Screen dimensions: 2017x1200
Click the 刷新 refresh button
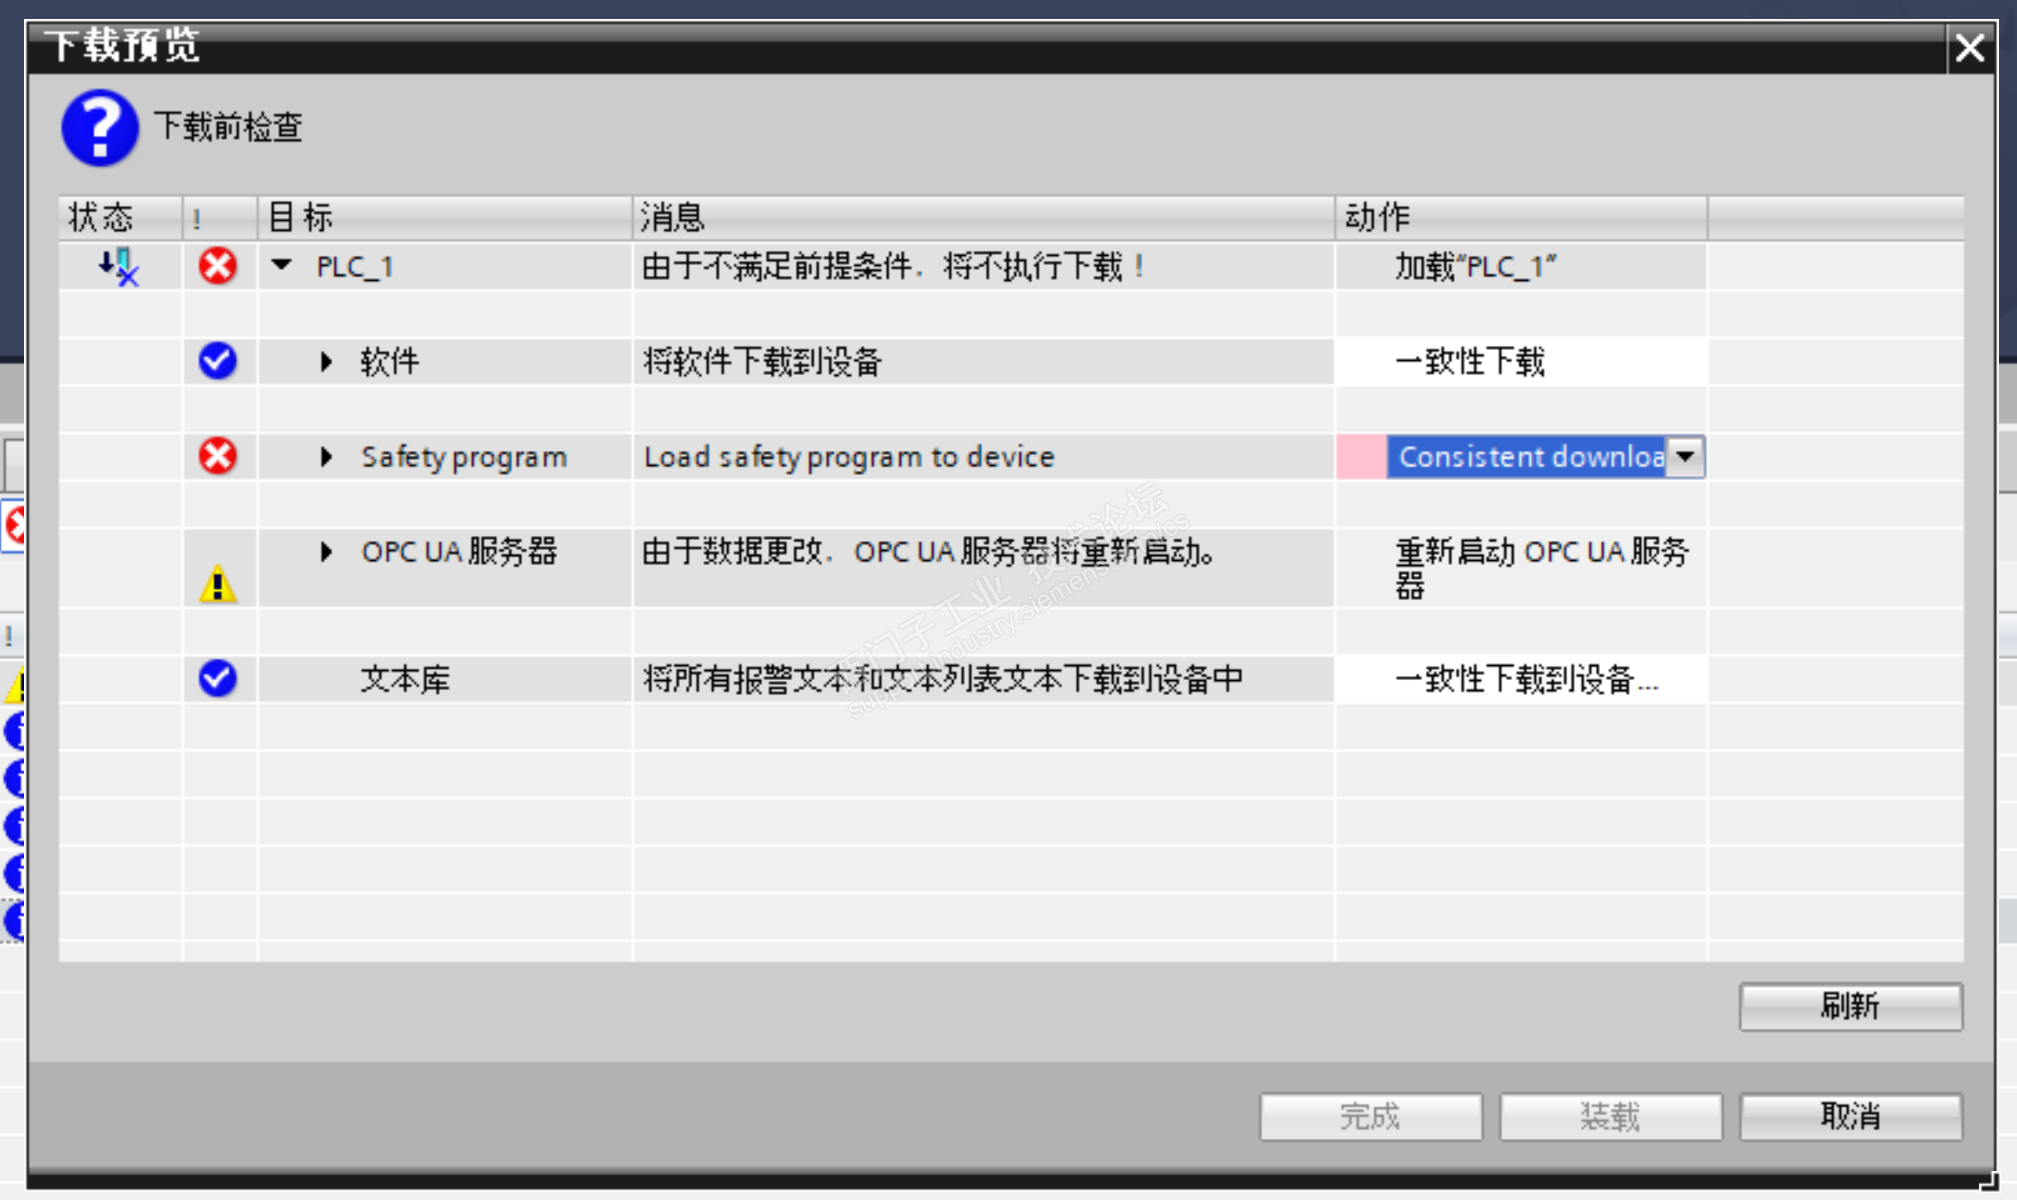click(x=1850, y=1006)
